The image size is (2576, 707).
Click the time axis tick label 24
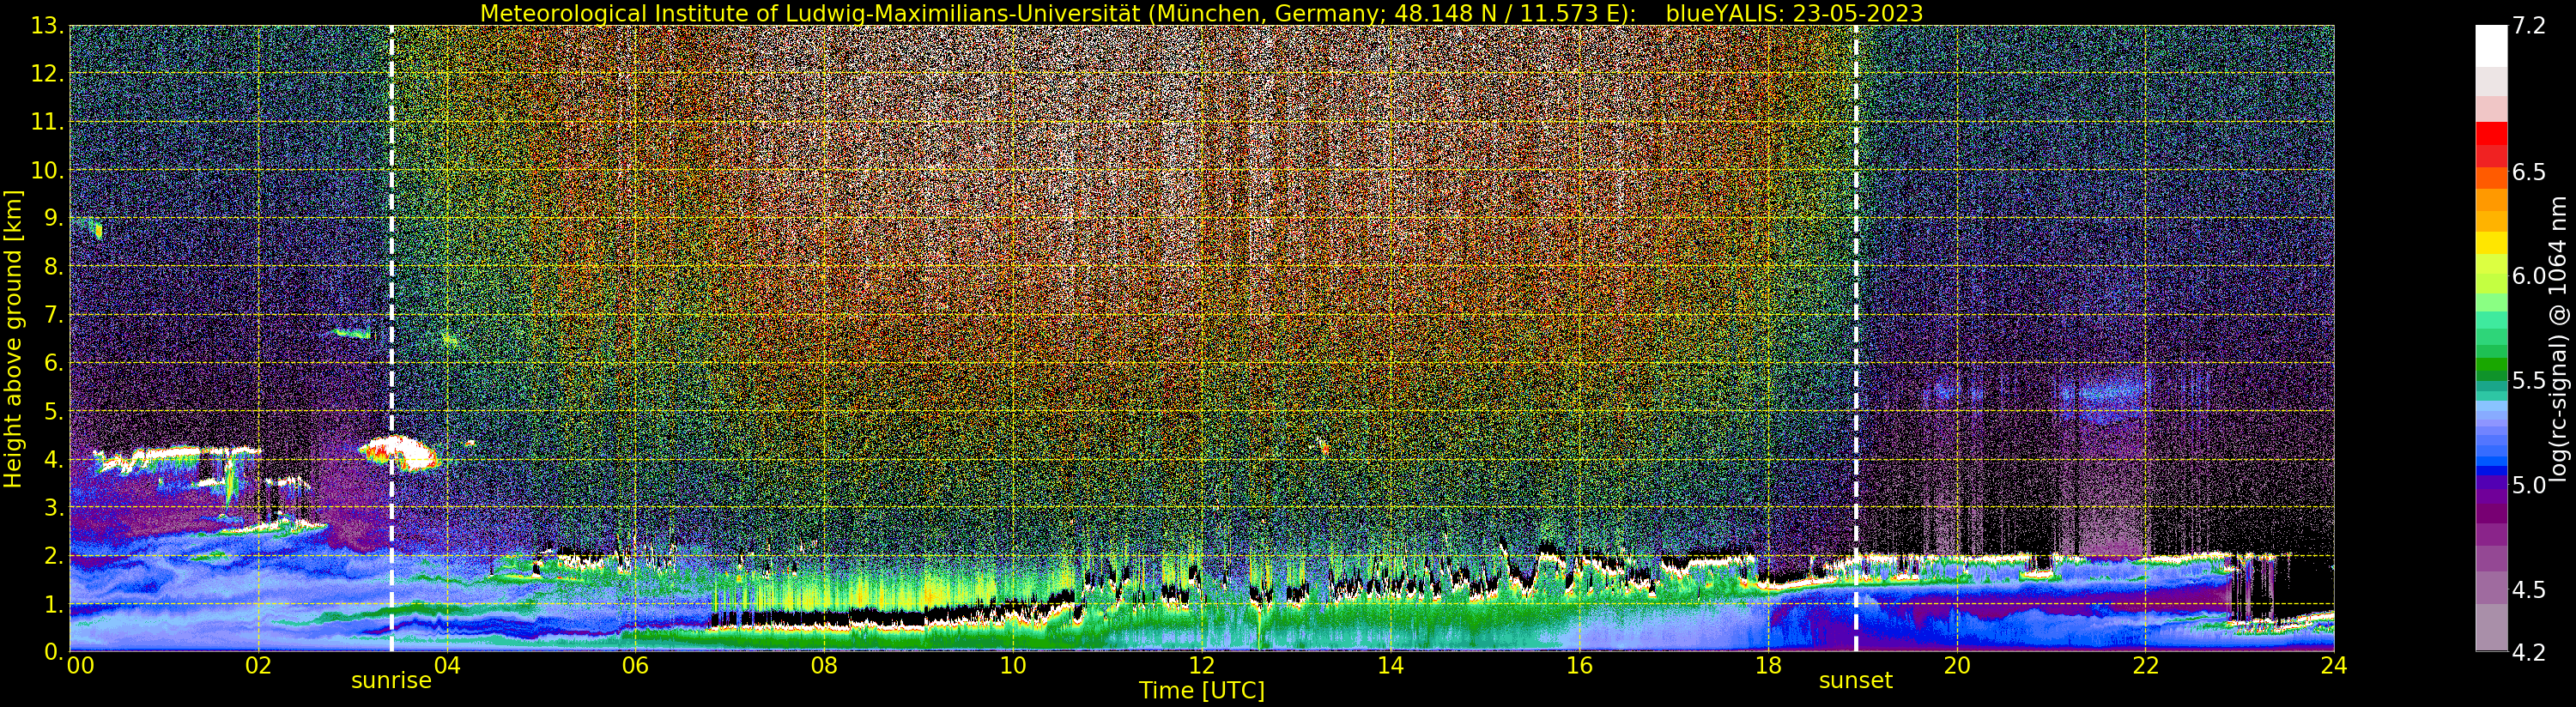click(x=2334, y=666)
